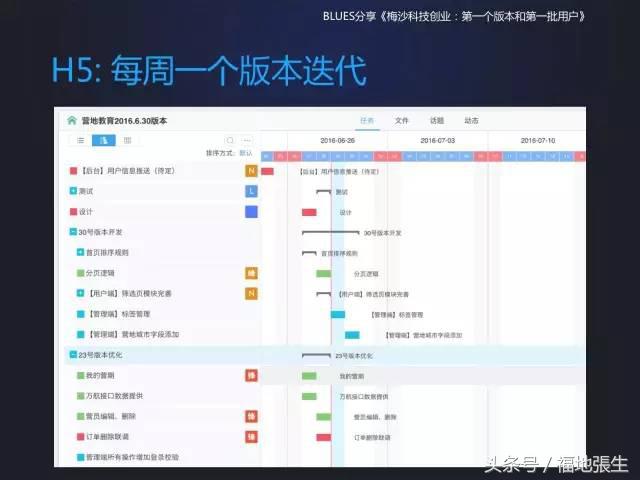Switch to the board columns view icon

click(x=128, y=140)
